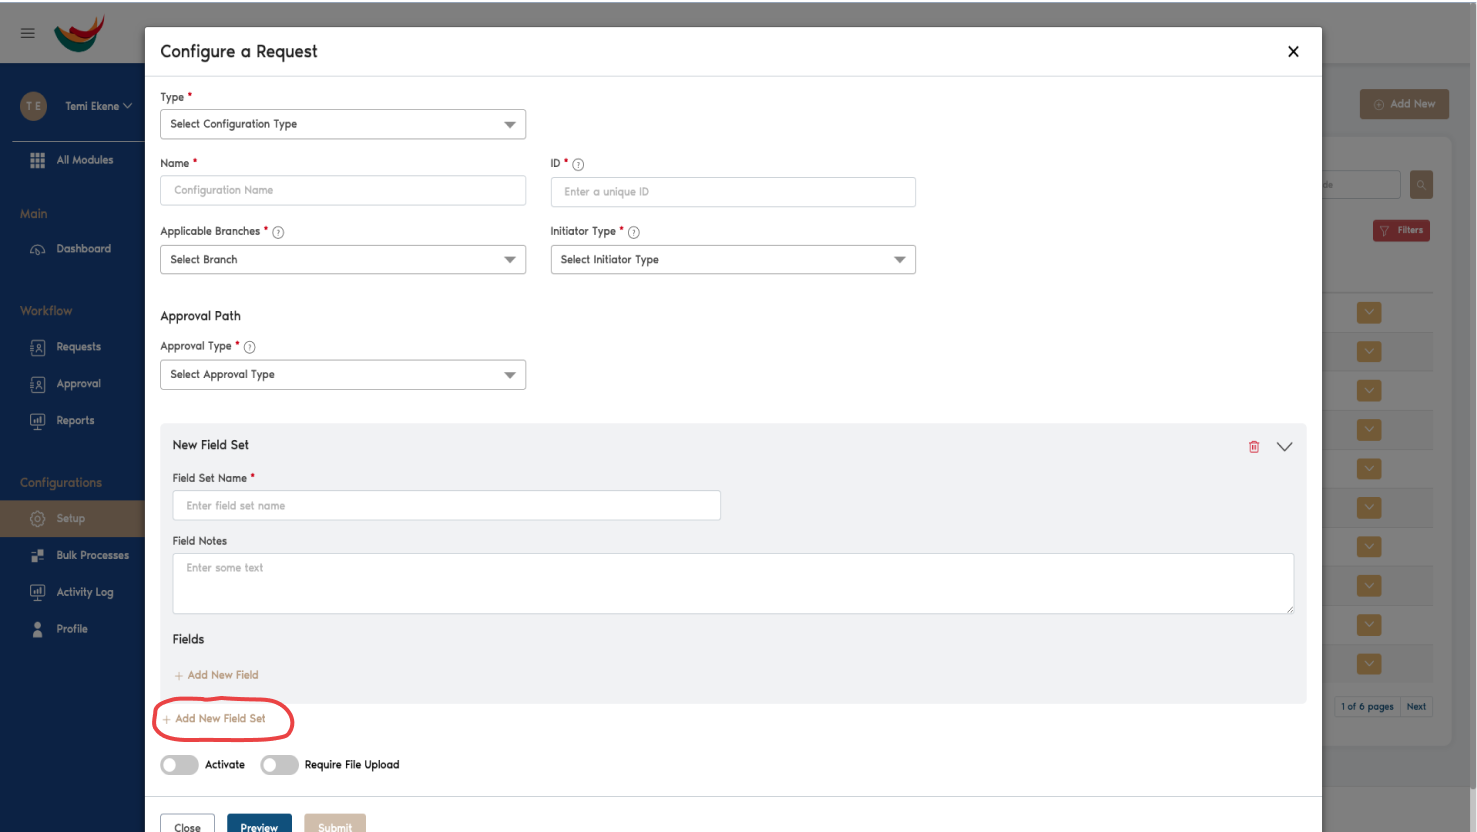Click the Configuration Name input field
Viewport: 1477px width, 832px height.
tap(343, 190)
